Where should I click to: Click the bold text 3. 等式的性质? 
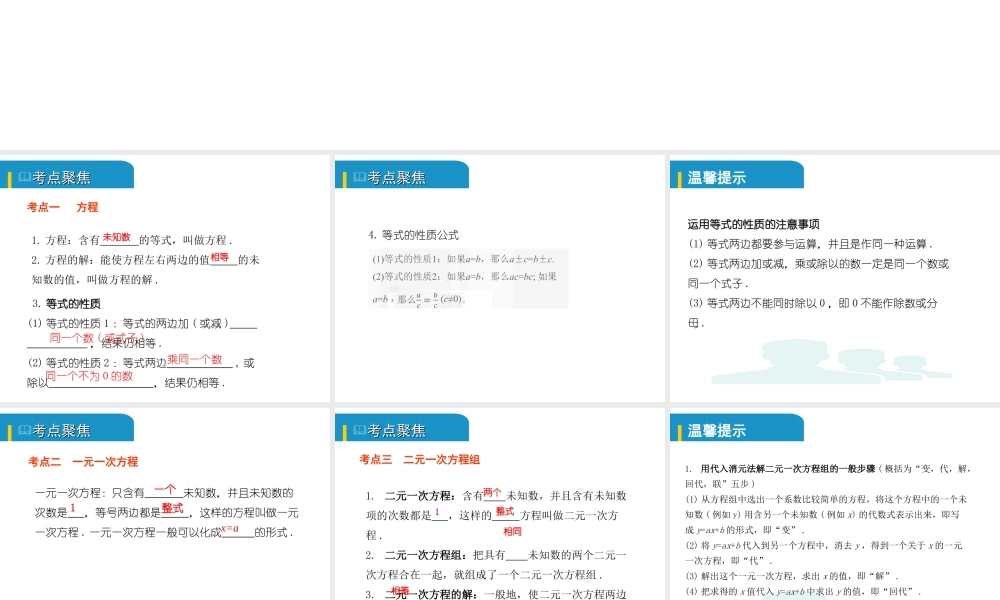pos(66,304)
